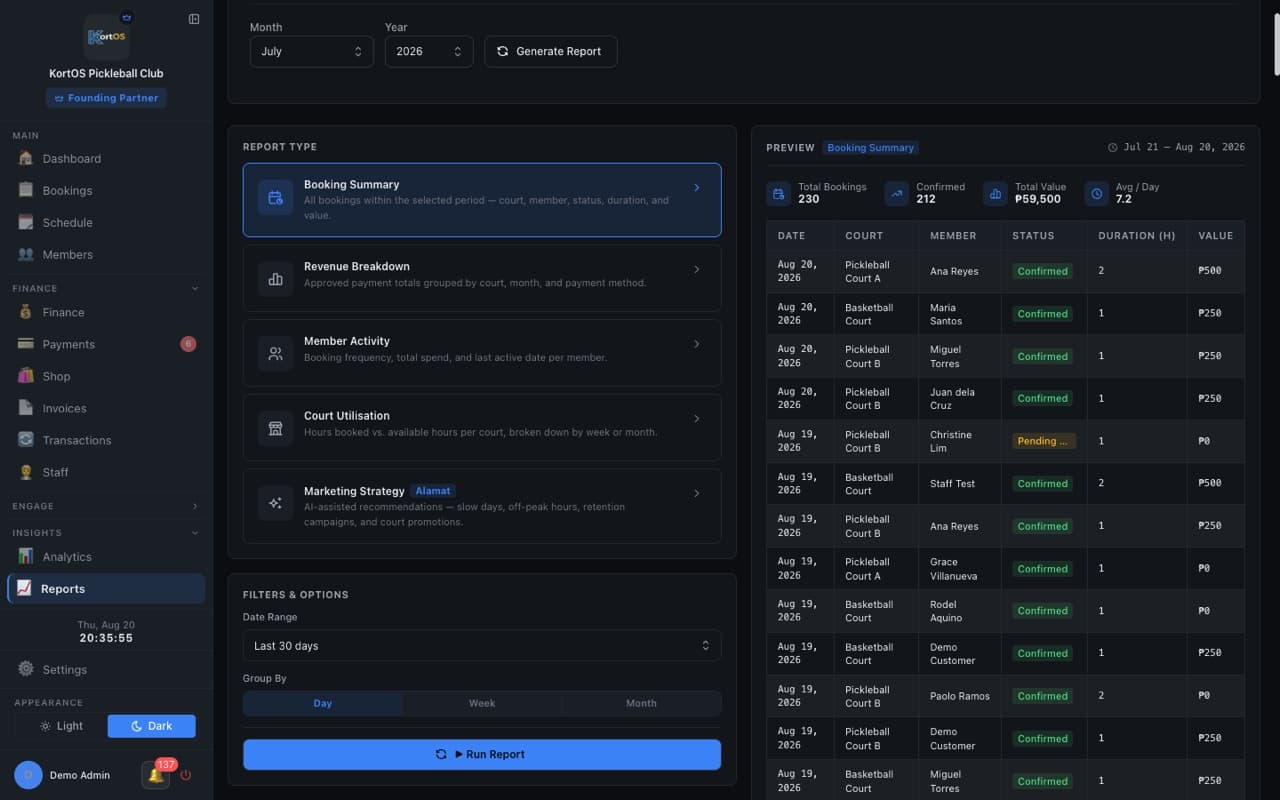This screenshot has width=1280, height=800.
Task: Click the Reports chart icon
Action: [x=25, y=589]
